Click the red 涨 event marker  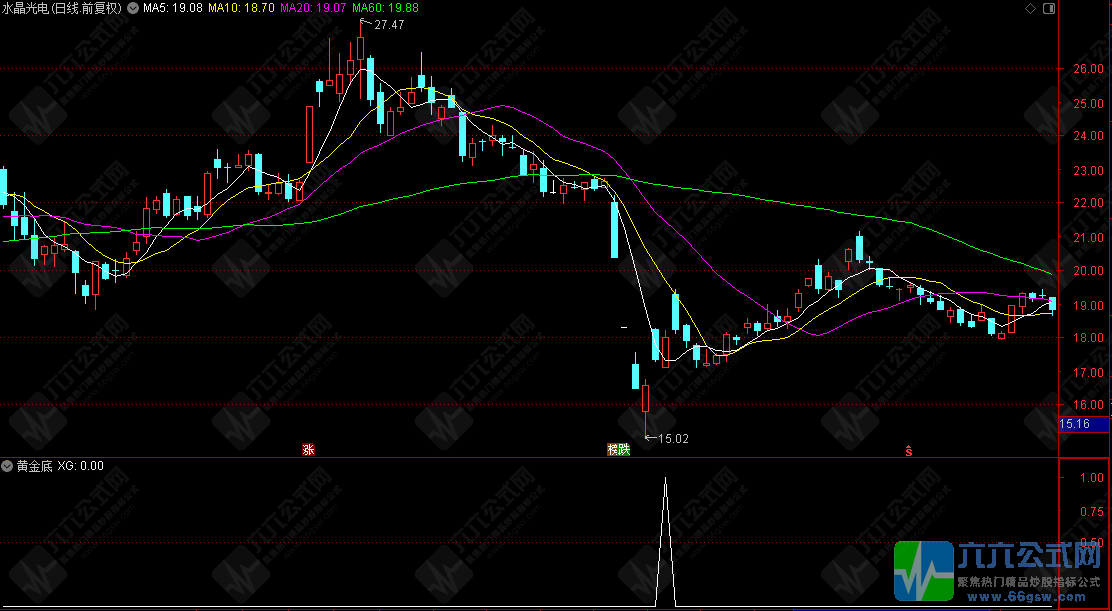click(308, 449)
